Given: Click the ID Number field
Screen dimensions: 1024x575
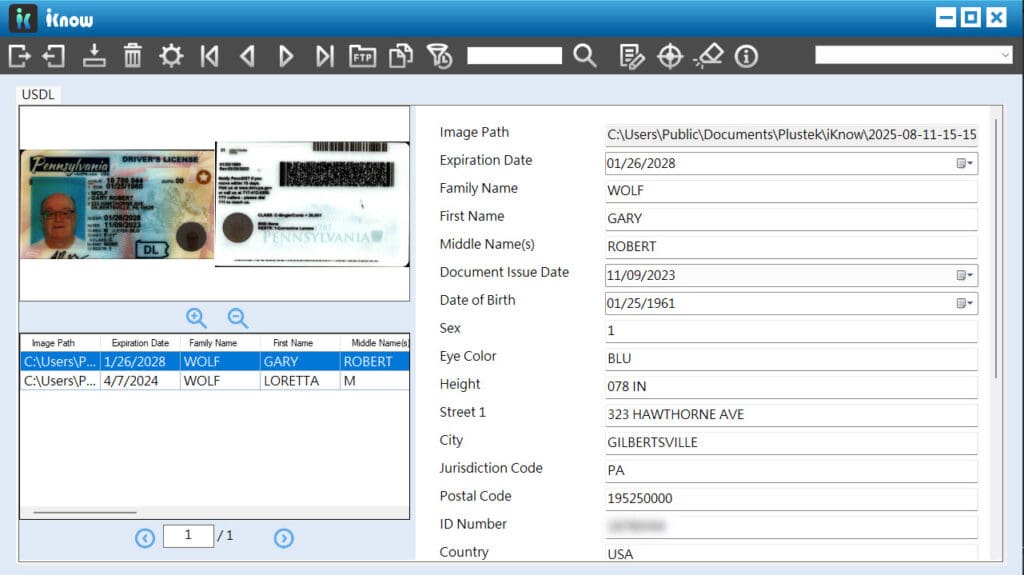Looking at the screenshot, I should point(792,527).
